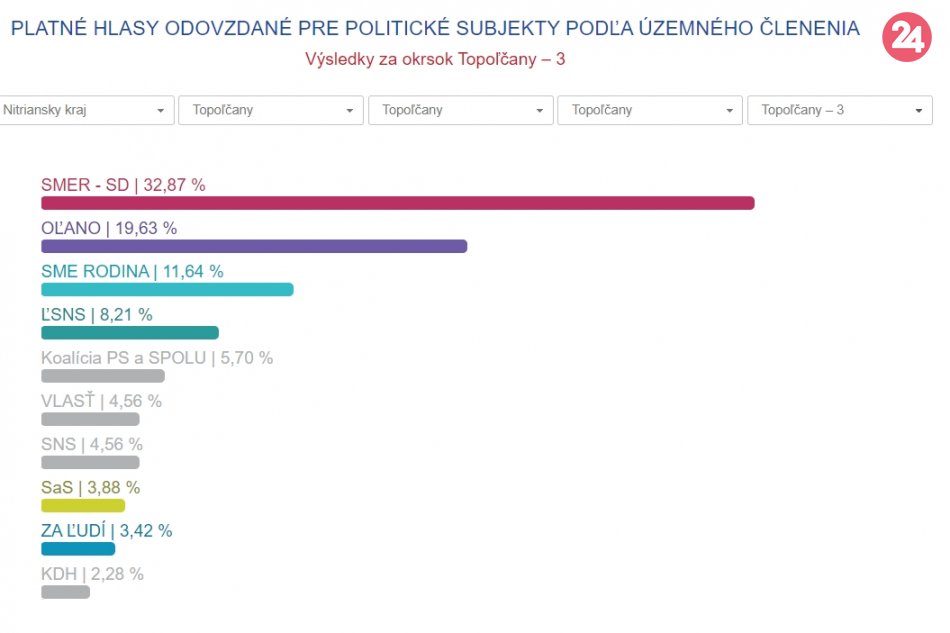This screenshot has height=633, width=950.
Task: Open the second Topoľčany dropdown
Action: click(x=460, y=110)
